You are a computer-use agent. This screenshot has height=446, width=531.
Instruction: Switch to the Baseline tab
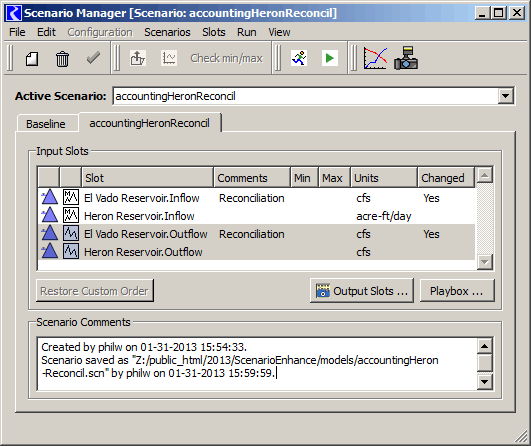click(46, 124)
